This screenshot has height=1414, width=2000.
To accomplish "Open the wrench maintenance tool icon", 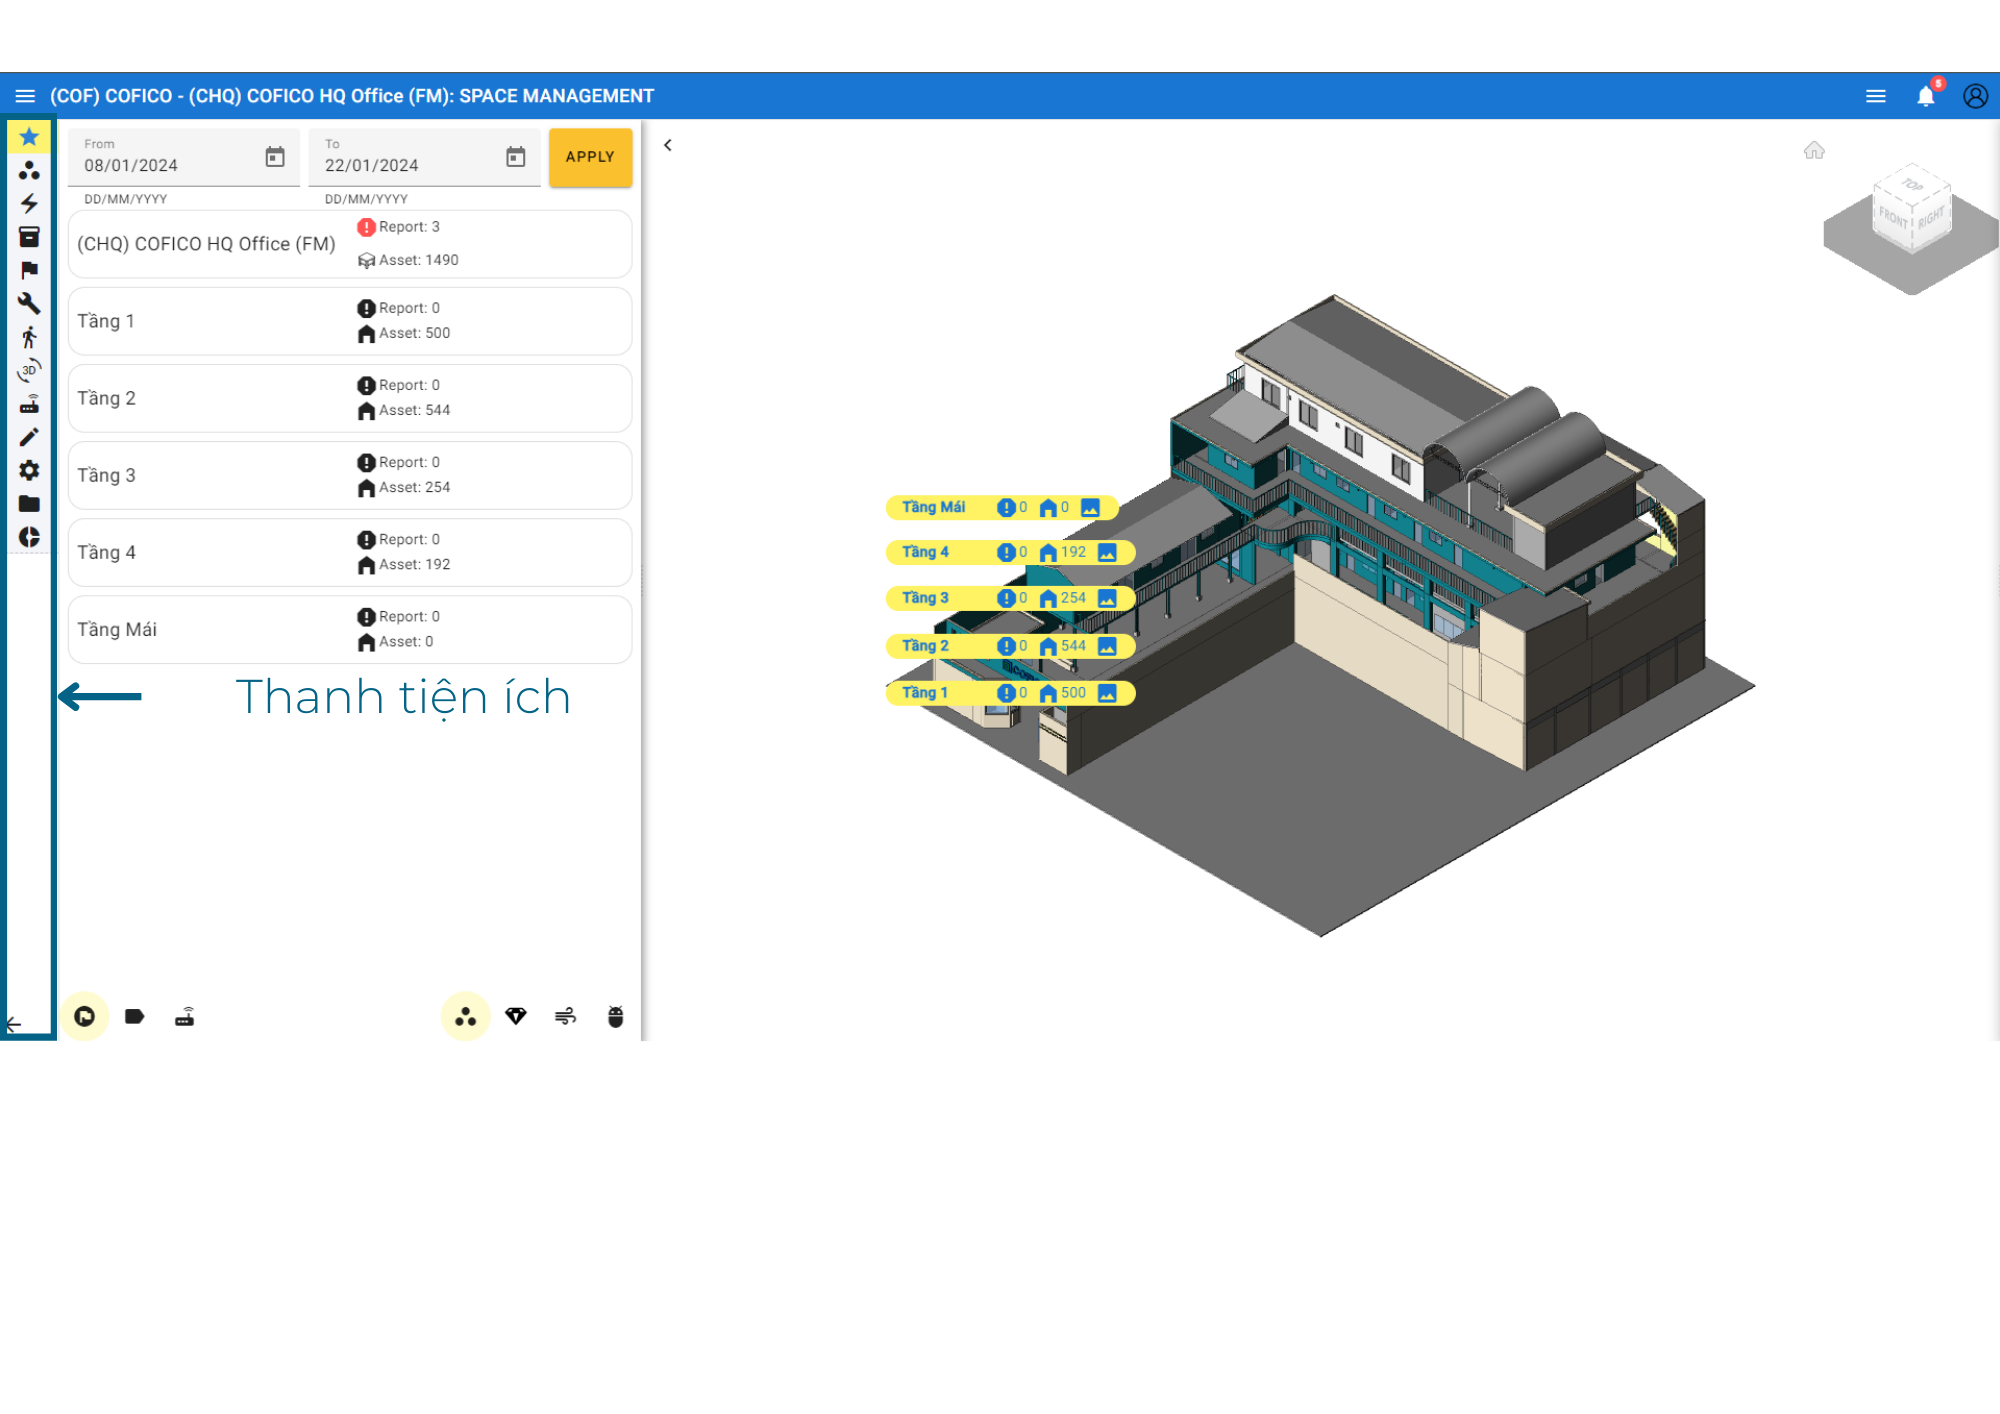I will pyautogui.click(x=29, y=303).
